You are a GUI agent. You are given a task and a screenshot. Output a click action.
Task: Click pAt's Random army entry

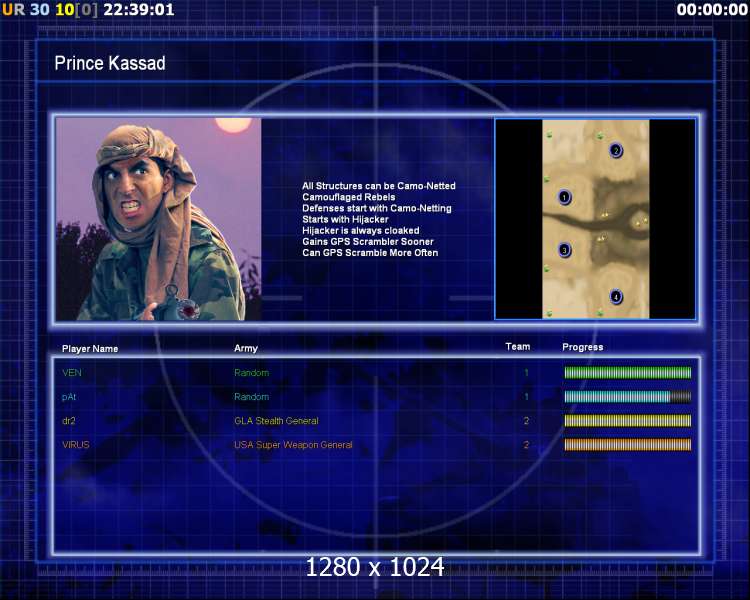[x=252, y=397]
